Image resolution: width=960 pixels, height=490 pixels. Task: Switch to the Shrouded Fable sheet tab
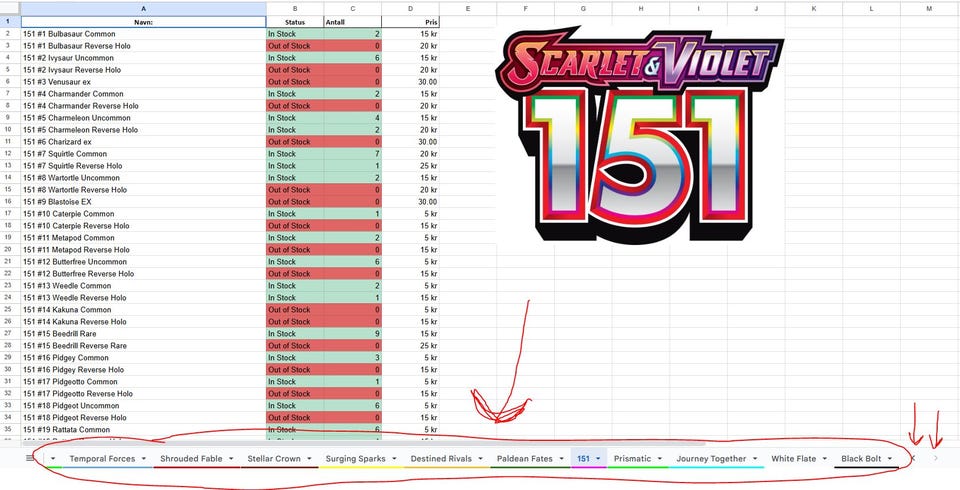(191, 458)
